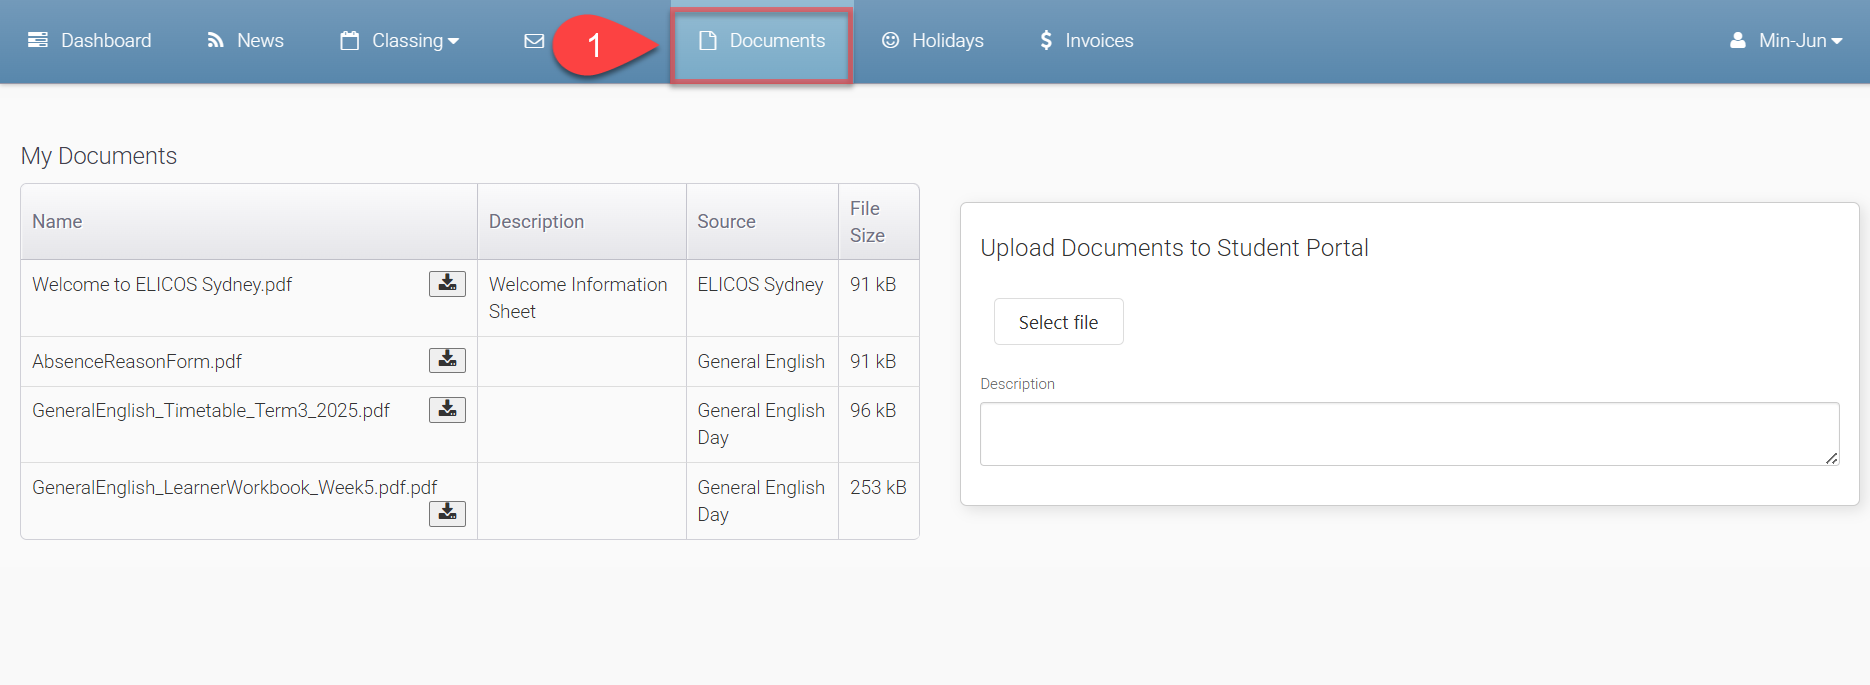Screen dimensions: 1870x685
Task: Expand the Classing dropdown menu
Action: point(400,41)
